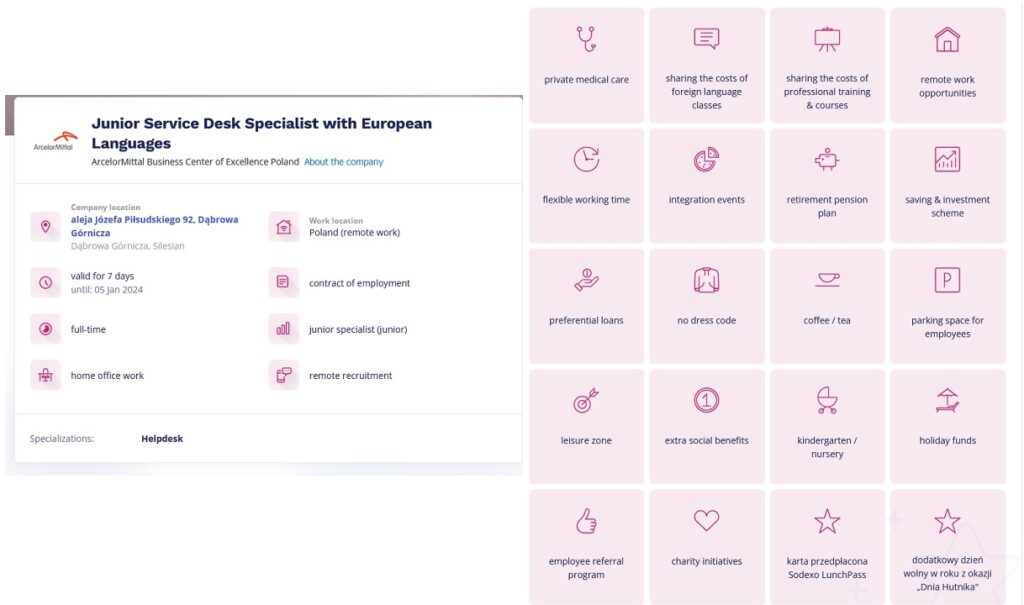The image size is (1024, 605).
Task: Click the no dress code jacket icon
Action: pos(706,280)
